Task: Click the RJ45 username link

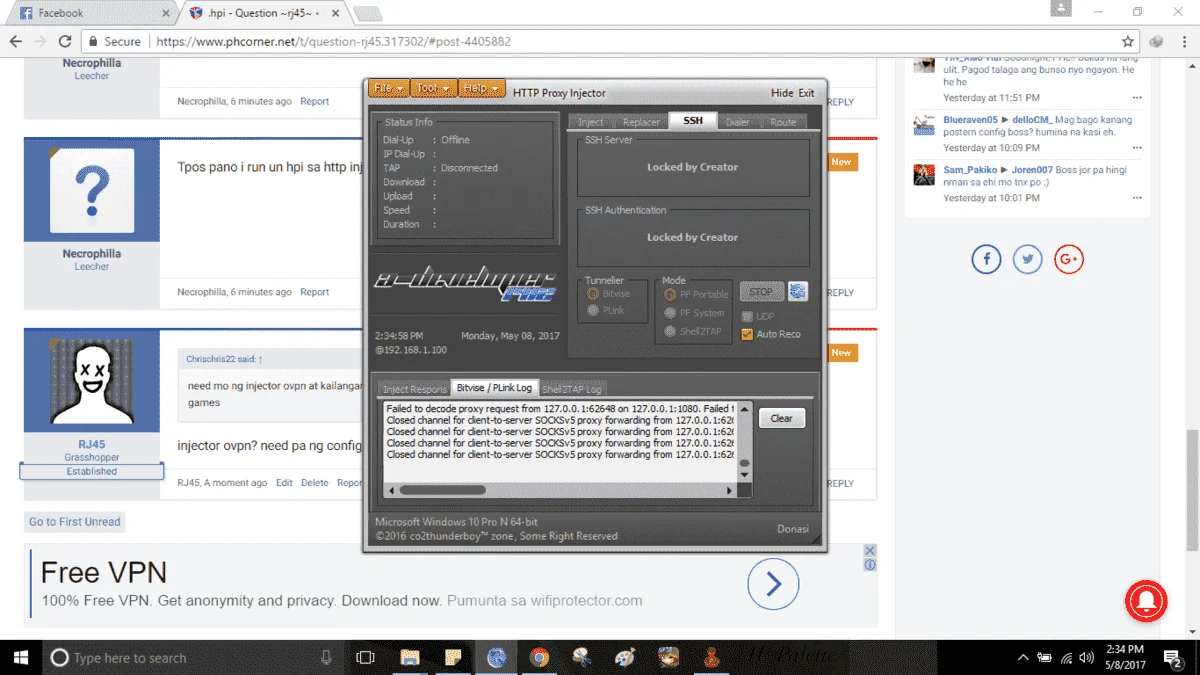Action: (92, 444)
